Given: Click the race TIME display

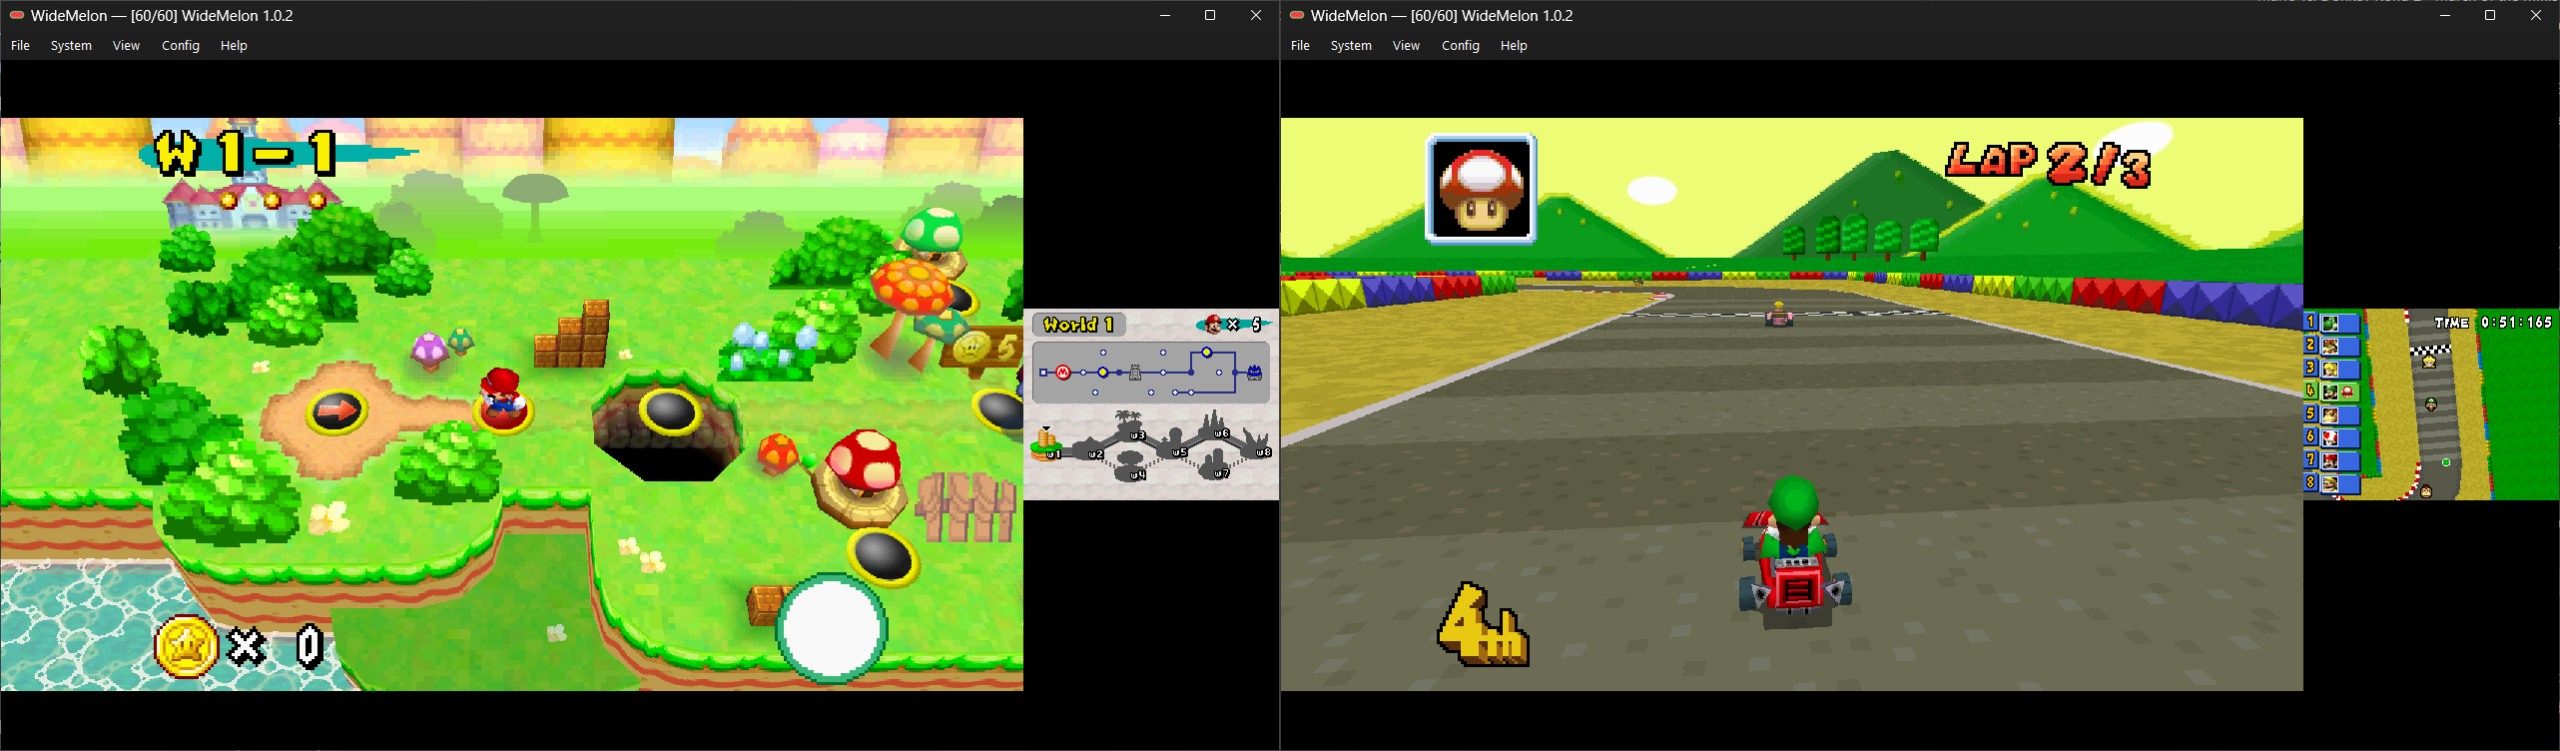Looking at the screenshot, I should point(2493,322).
